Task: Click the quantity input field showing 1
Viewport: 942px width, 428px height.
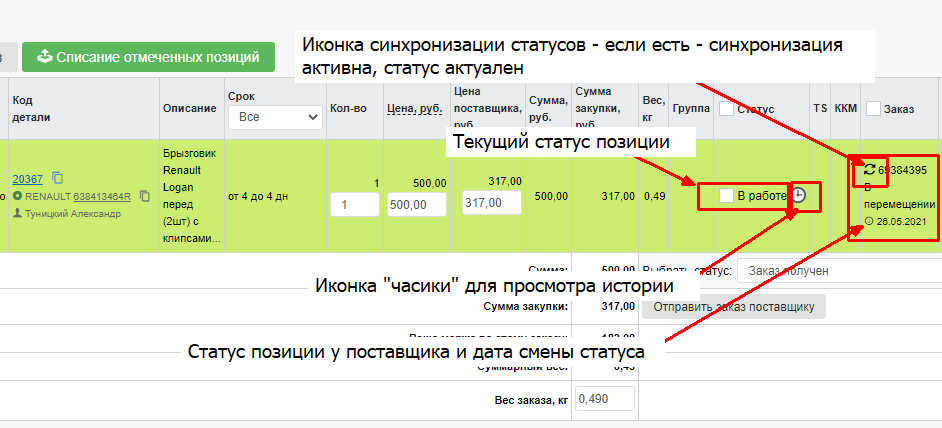Action: pyautogui.click(x=354, y=204)
